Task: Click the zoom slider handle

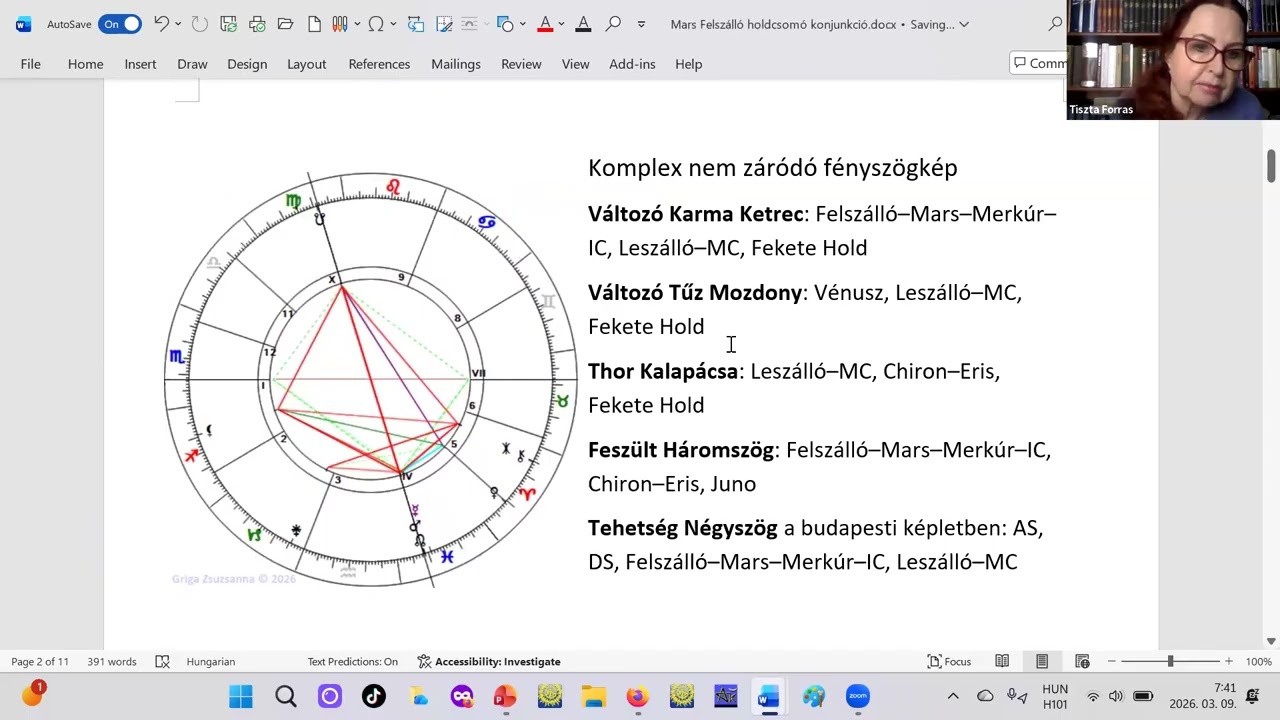Action: point(1170,661)
